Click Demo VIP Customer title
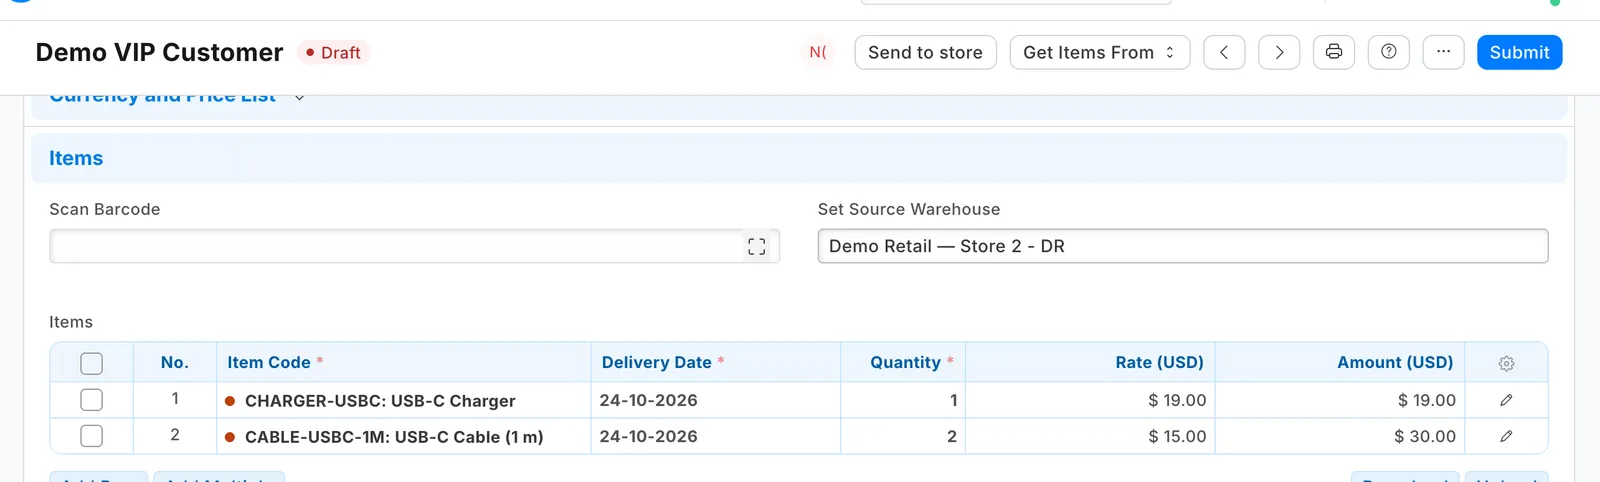The image size is (1600, 482). 159,52
